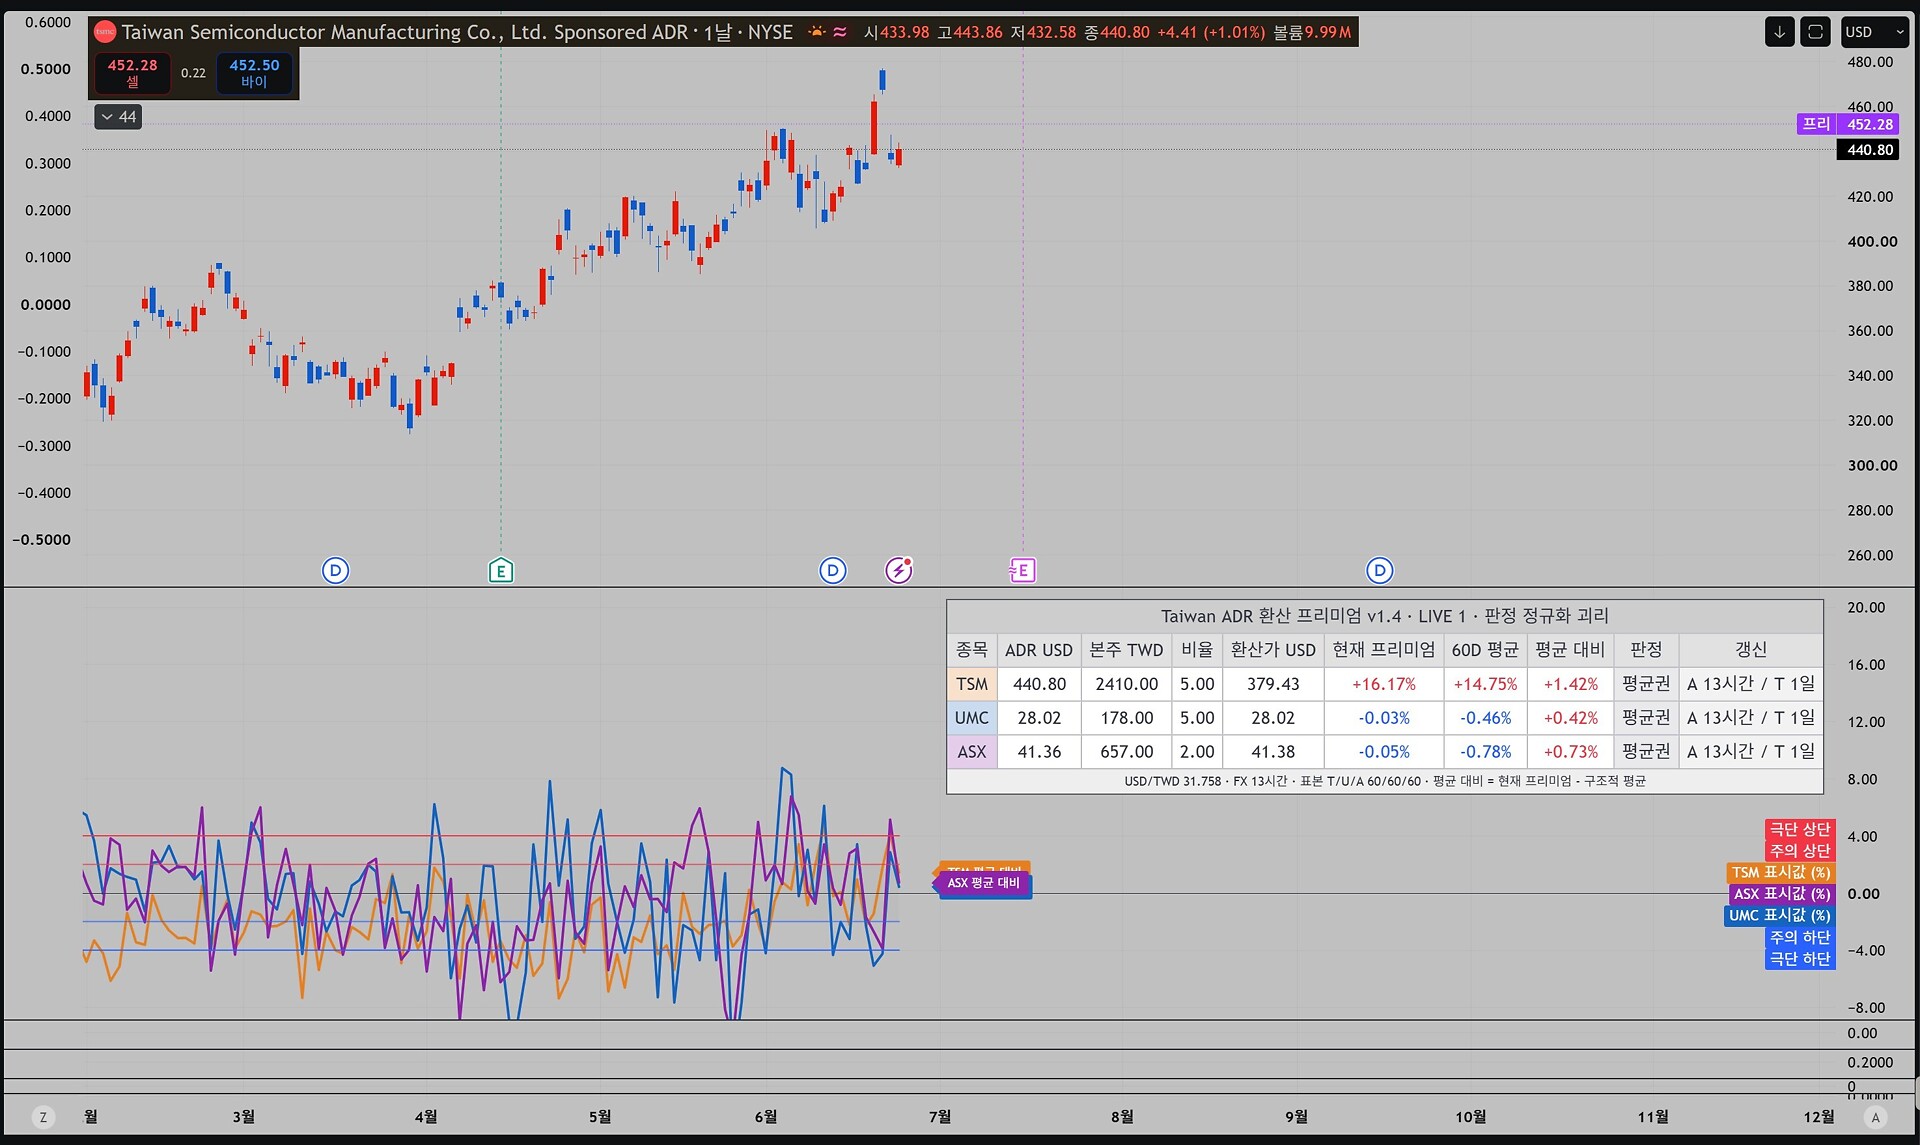Click the 452.50 buy button
This screenshot has width=1920, height=1145.
tap(255, 73)
